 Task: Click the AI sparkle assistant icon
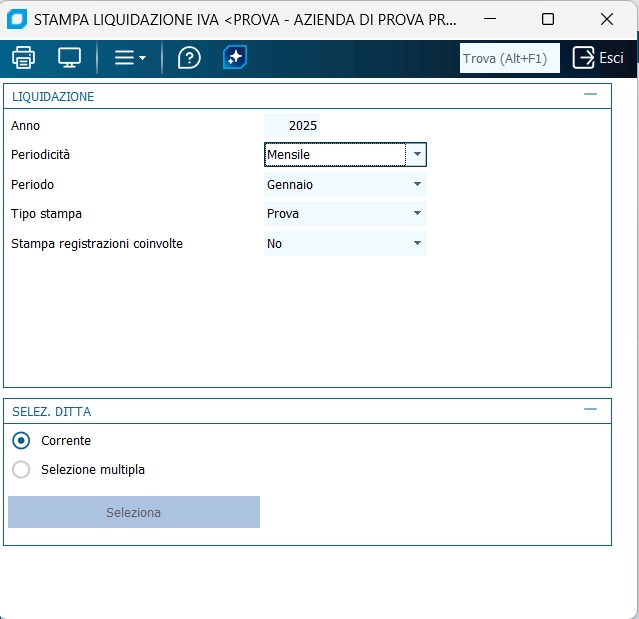(235, 58)
